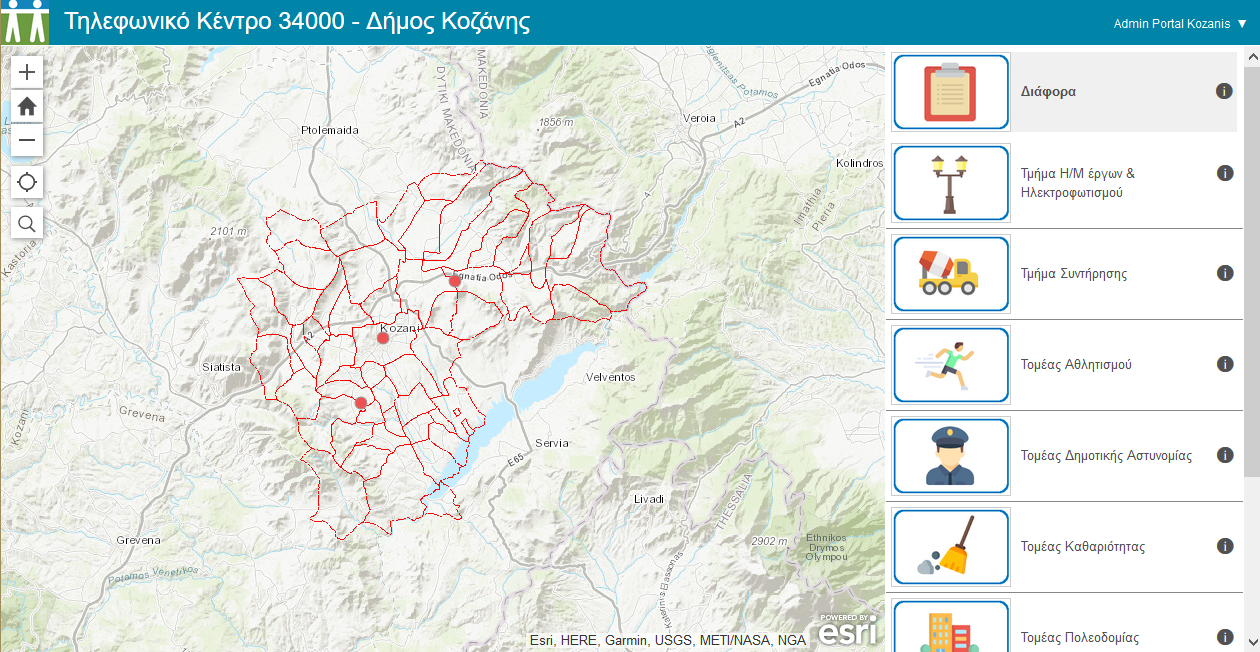Image resolution: width=1260 pixels, height=652 pixels.
Task: Click the map zoom out minus button
Action: click(x=27, y=140)
